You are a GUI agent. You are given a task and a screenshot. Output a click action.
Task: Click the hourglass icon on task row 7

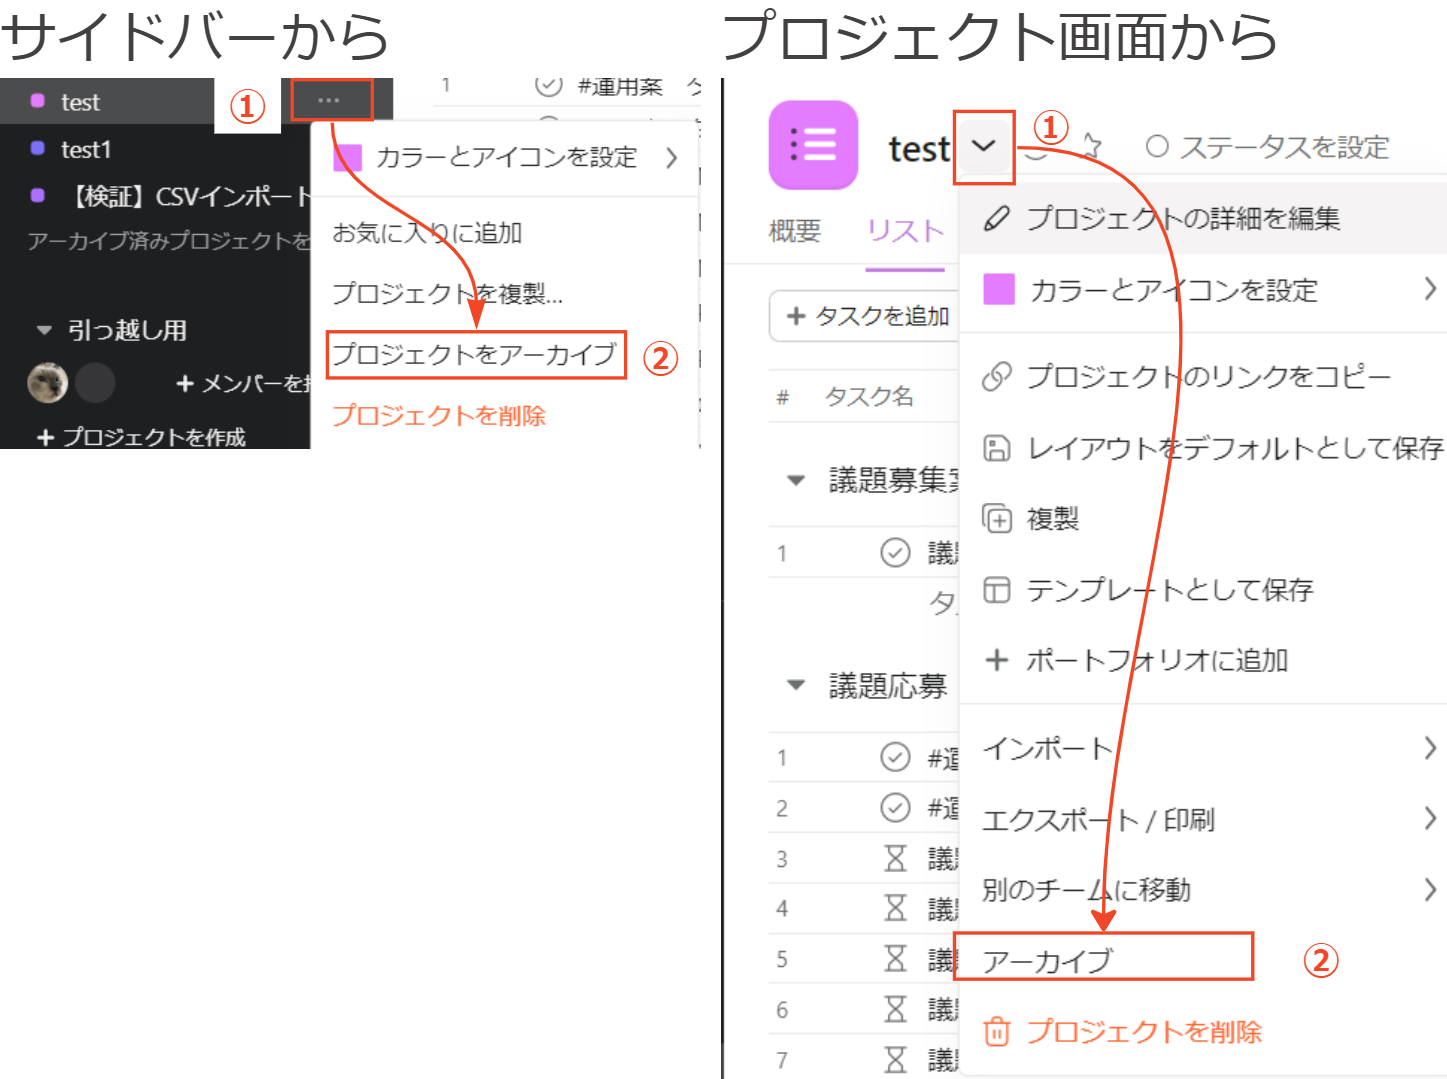(x=895, y=1060)
